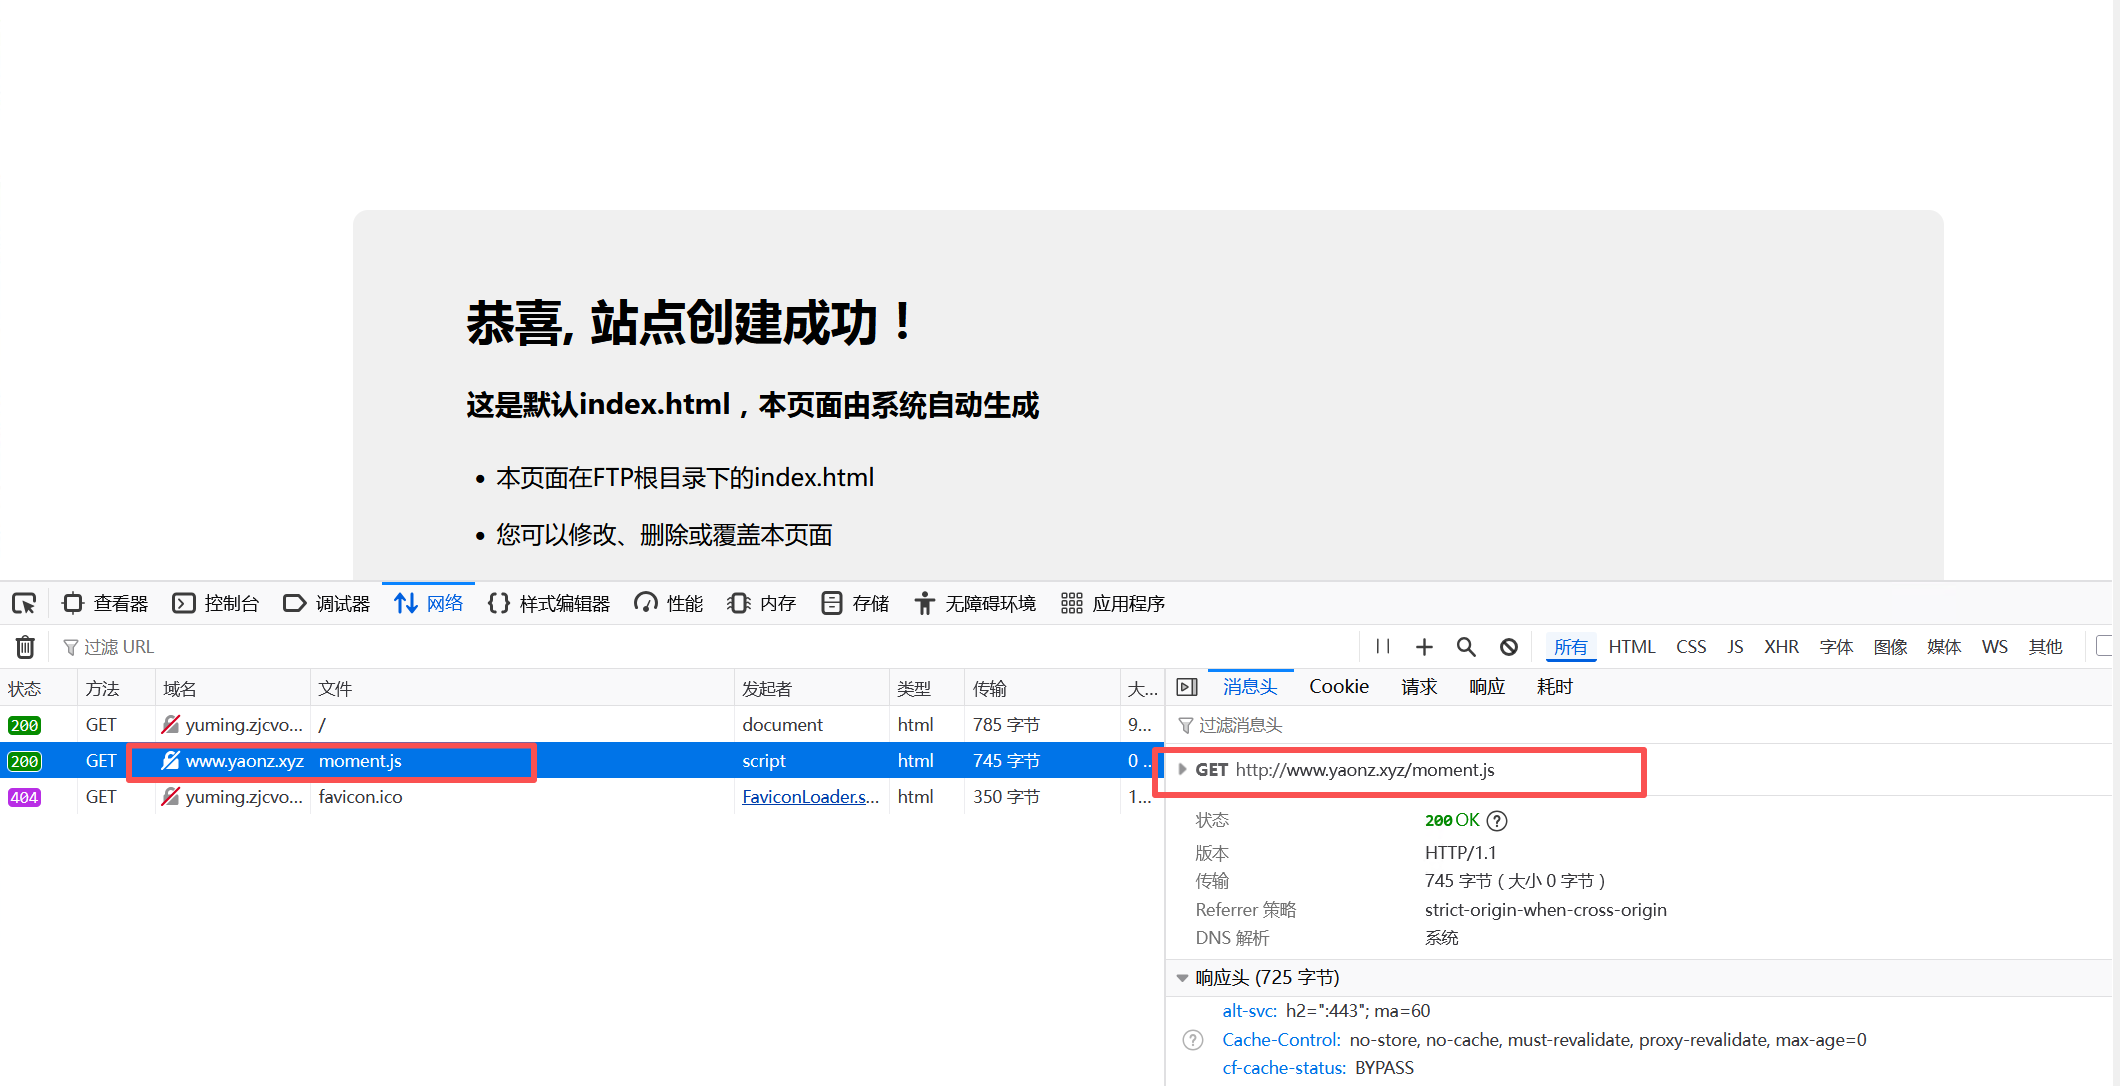Enable the JS request filter
The height and width of the screenshot is (1086, 2120).
[x=1735, y=647]
